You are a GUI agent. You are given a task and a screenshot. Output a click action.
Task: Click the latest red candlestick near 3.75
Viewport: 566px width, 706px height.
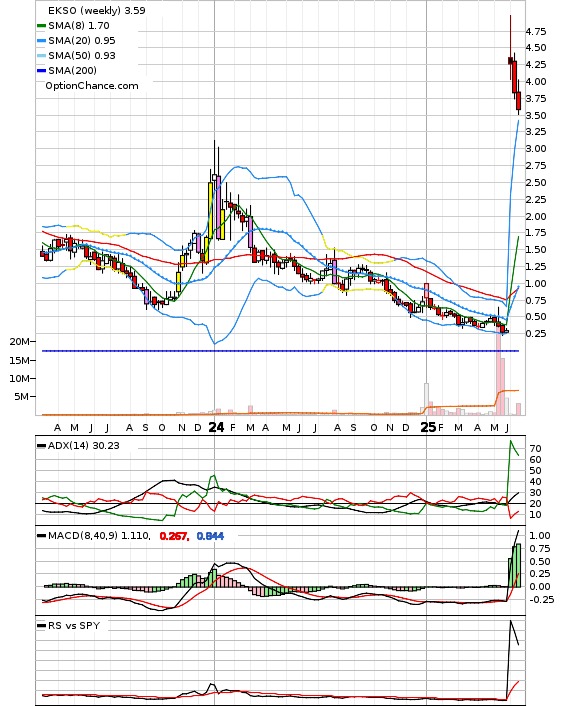coord(519,100)
